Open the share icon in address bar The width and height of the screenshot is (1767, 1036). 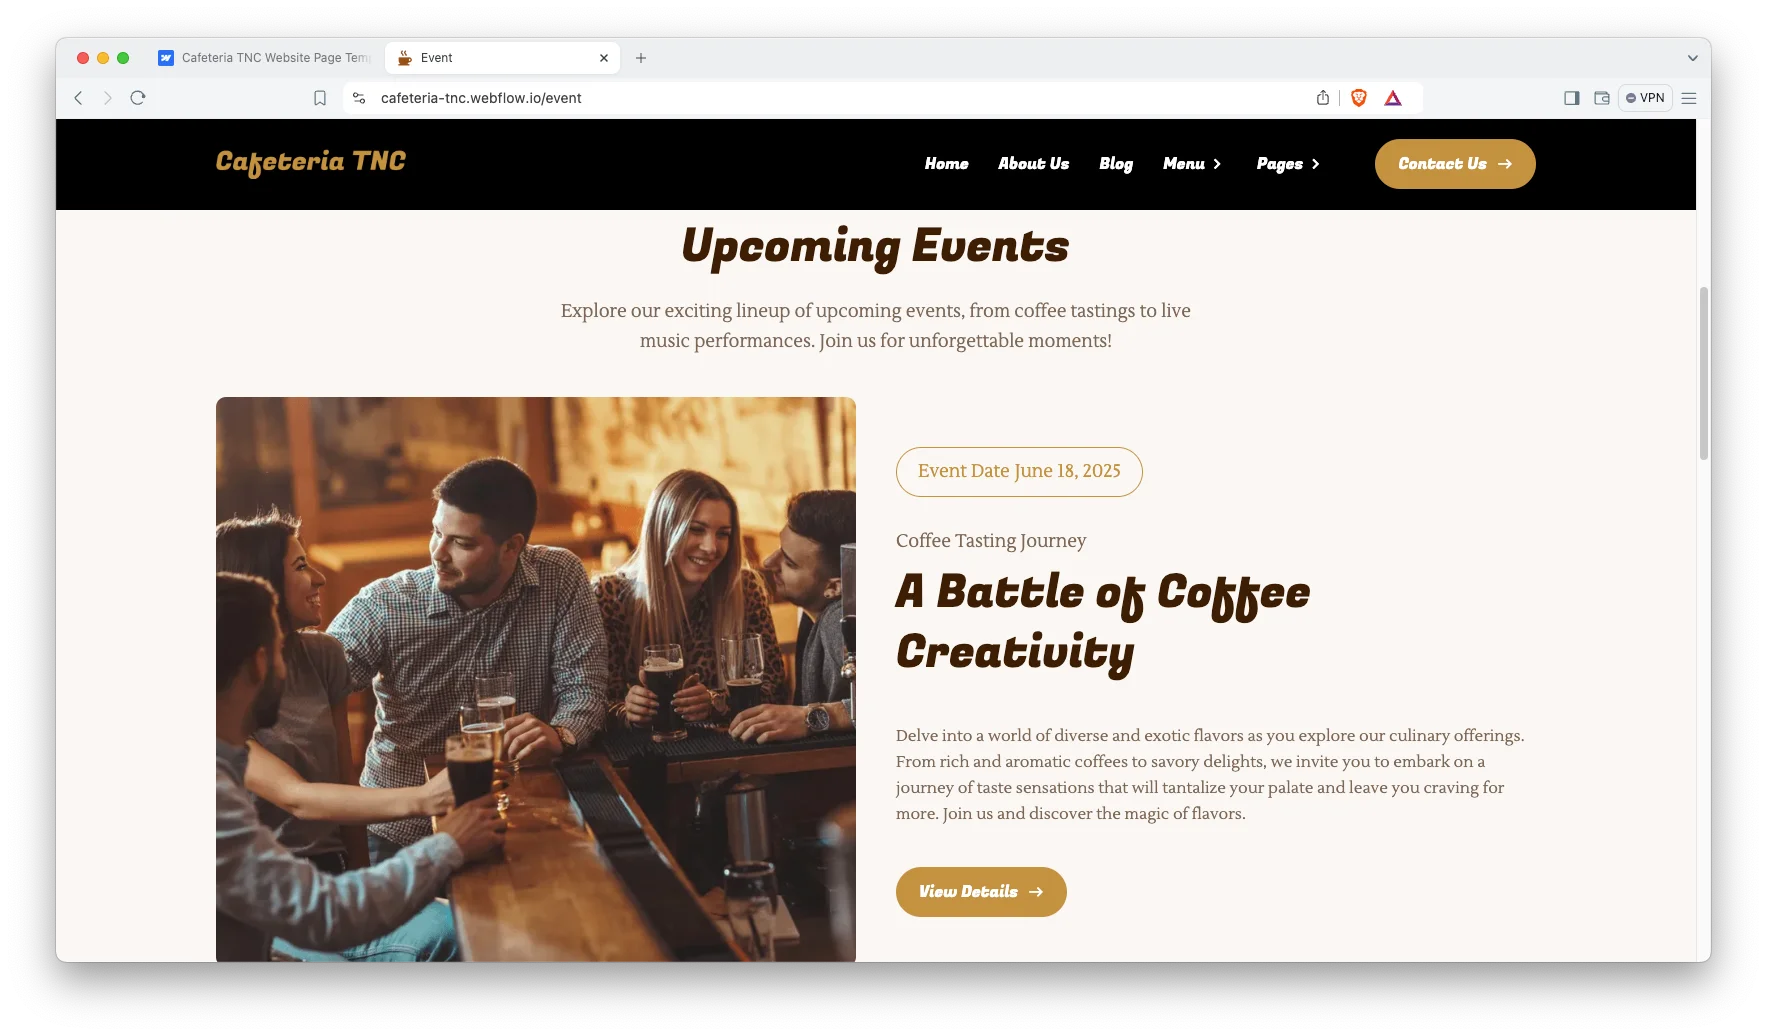point(1323,98)
